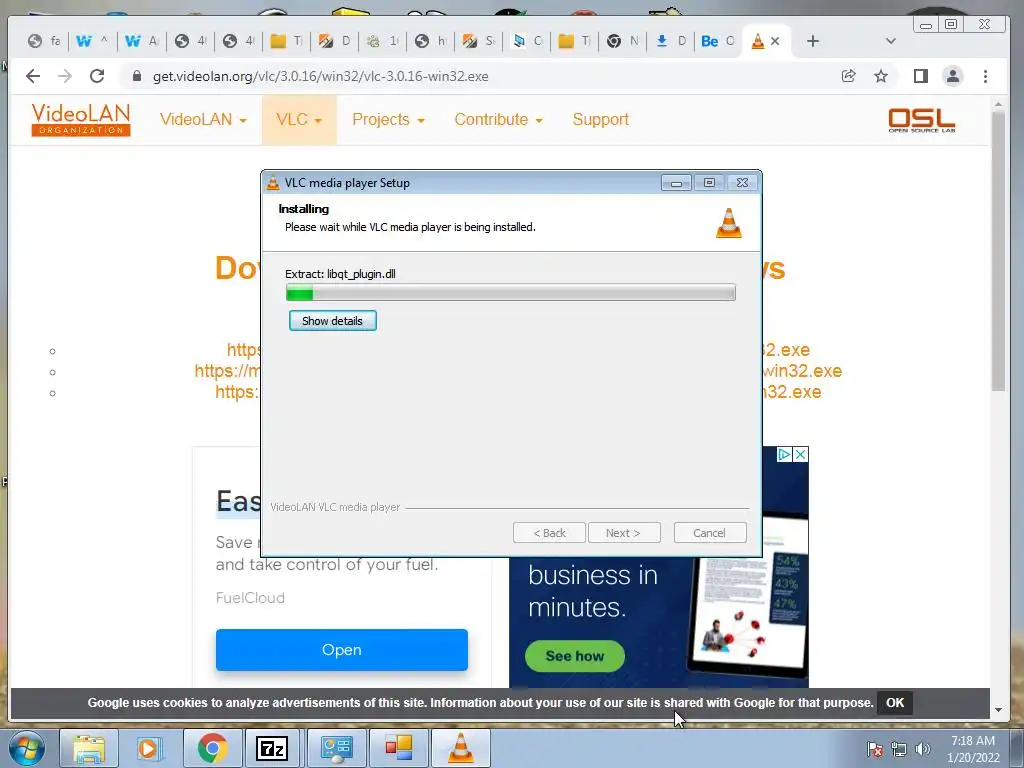Close the active VLC tab
The width and height of the screenshot is (1024, 768).
[775, 41]
